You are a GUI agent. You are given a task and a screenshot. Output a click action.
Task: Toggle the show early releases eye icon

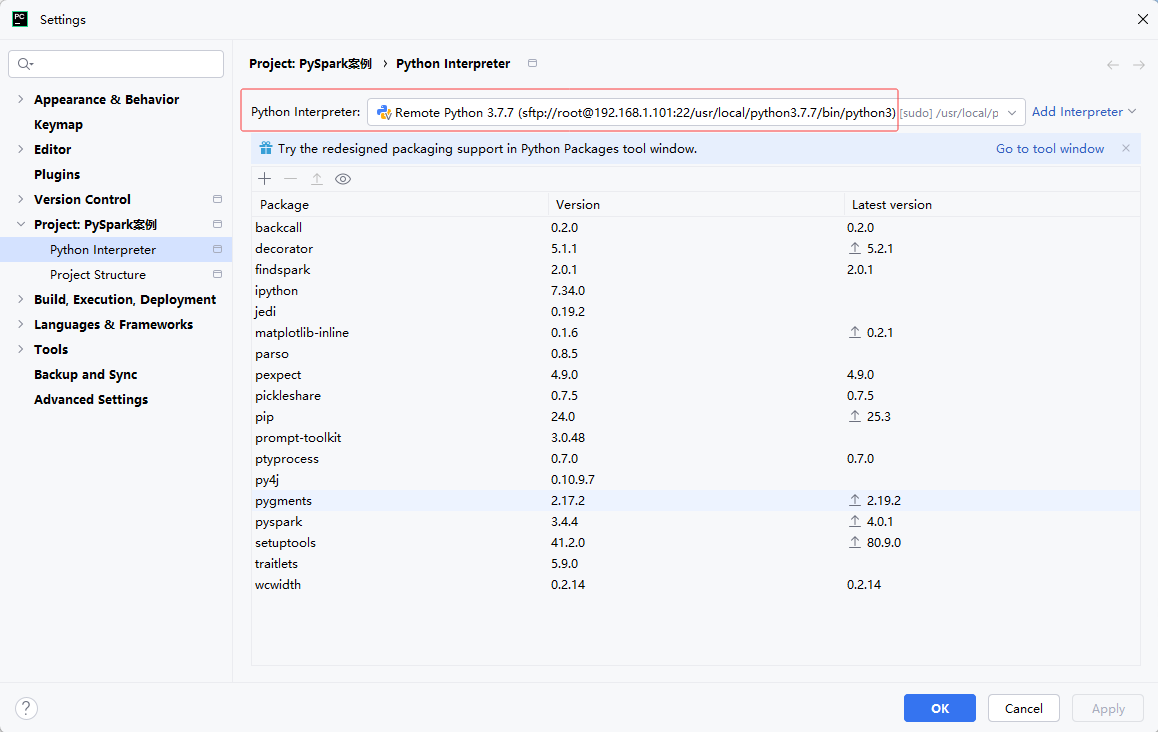pos(343,179)
